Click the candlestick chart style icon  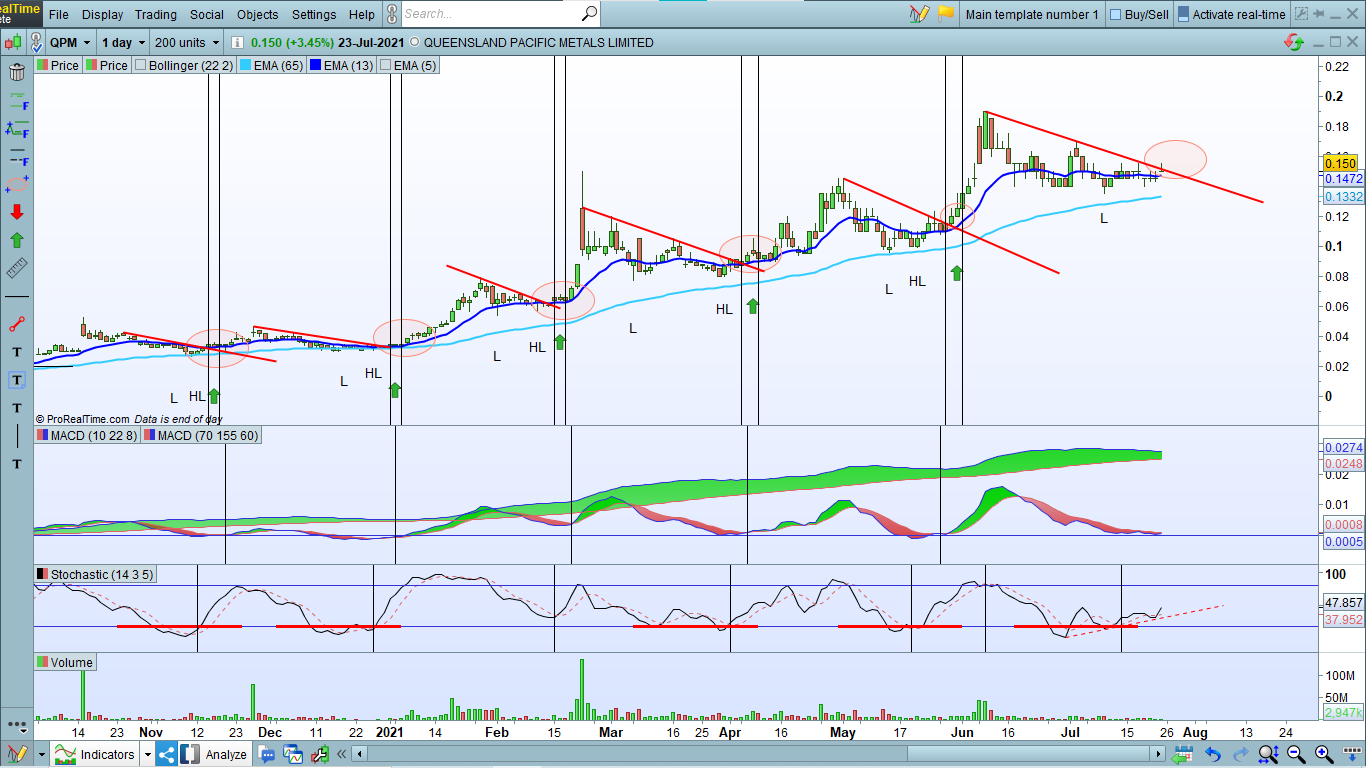(14, 43)
